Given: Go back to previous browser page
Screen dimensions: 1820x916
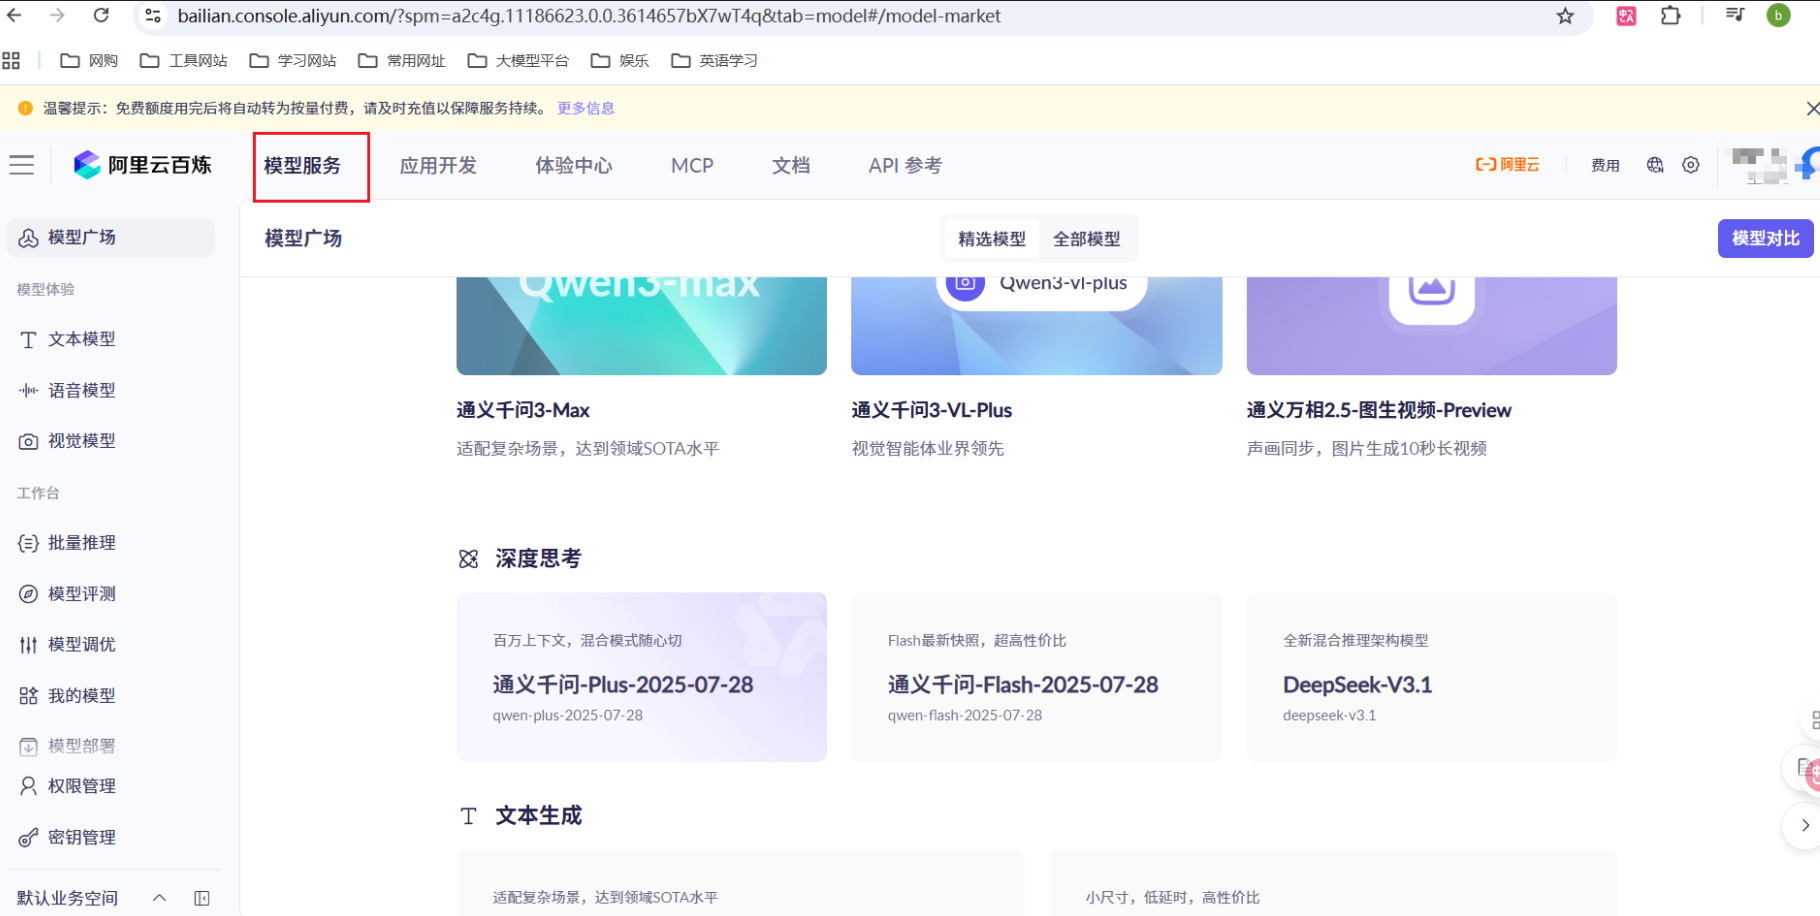Looking at the screenshot, I should click(x=14, y=16).
